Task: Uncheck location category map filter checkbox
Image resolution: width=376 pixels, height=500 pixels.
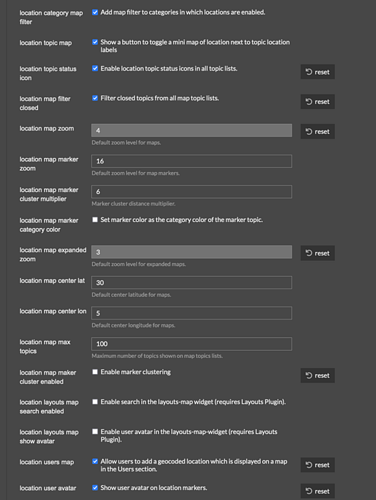Action: [x=95, y=12]
